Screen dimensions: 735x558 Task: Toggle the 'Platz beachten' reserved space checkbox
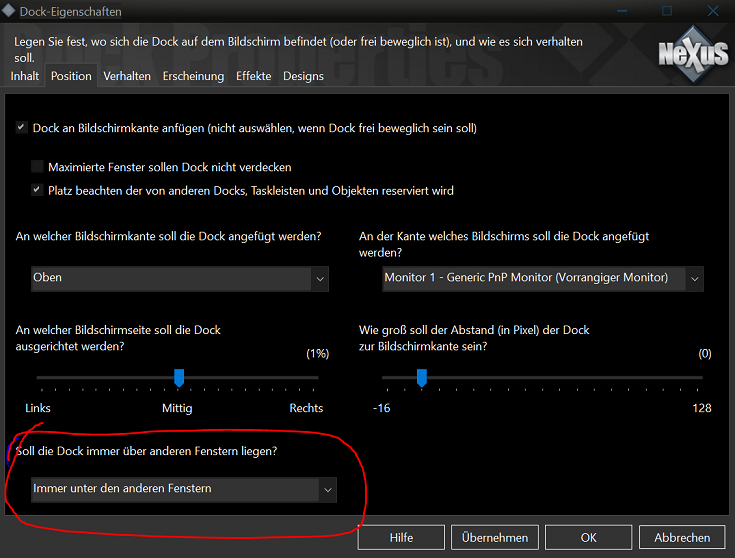(x=38, y=190)
